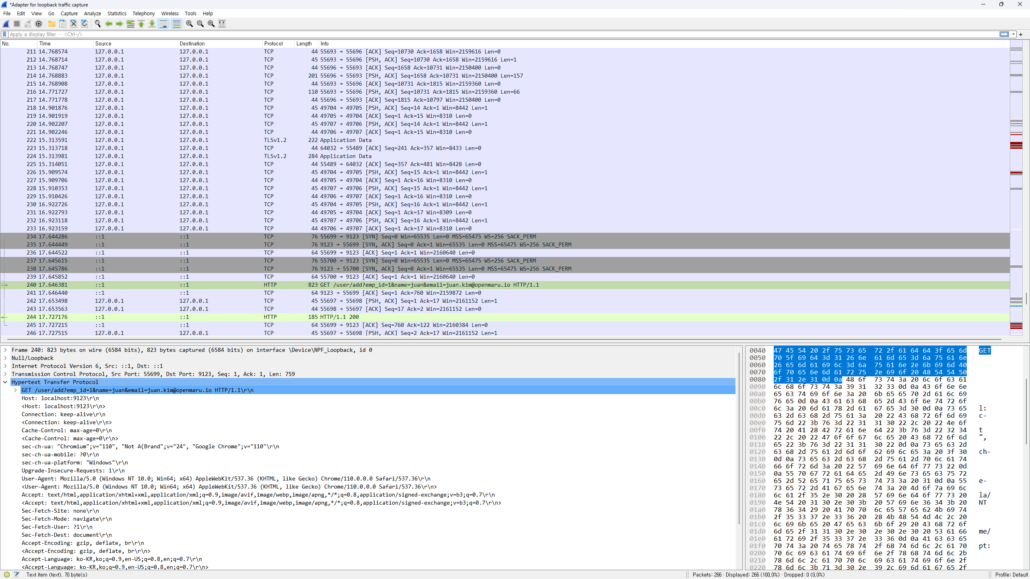Toggle auto-scroll during live capture
This screenshot has width=1030, height=579.
pos(164,23)
